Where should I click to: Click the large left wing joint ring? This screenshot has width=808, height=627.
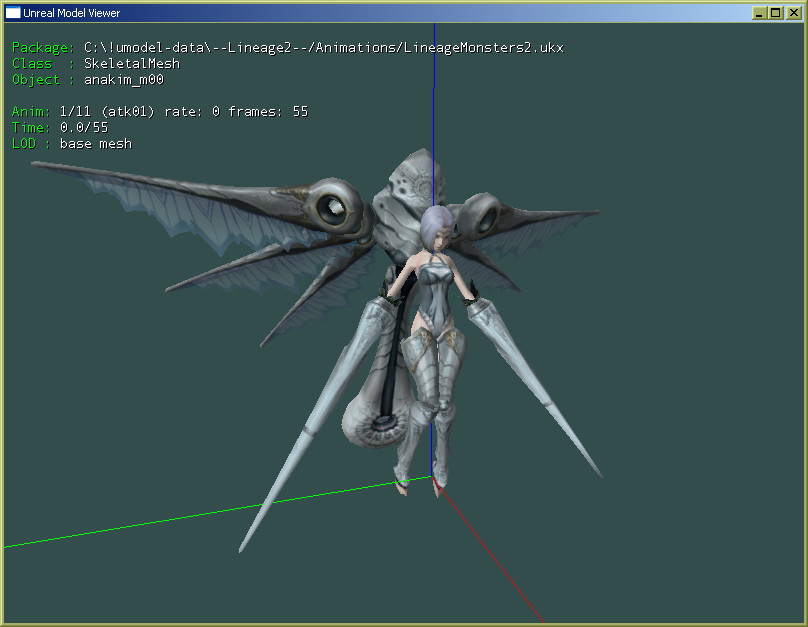coord(332,208)
